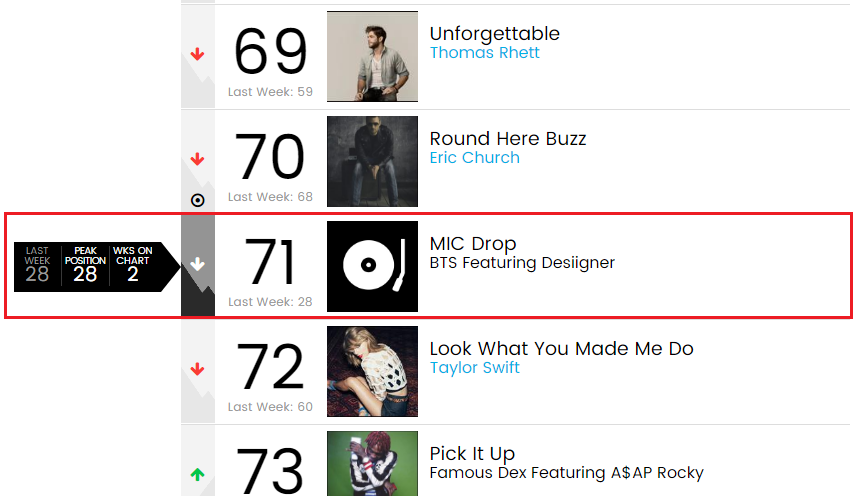Collapse the MIC Drop row via white arrow
The height and width of the screenshot is (496, 859).
click(197, 265)
